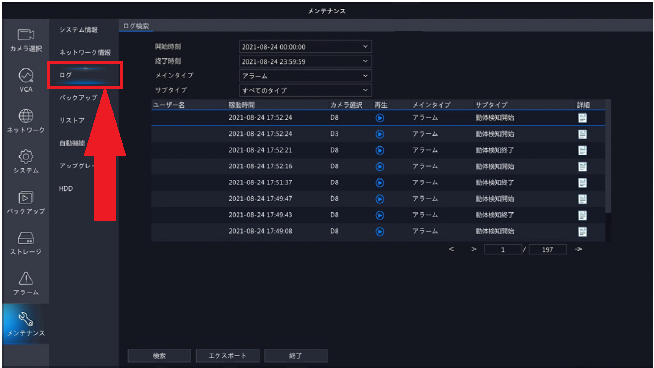The image size is (654, 368).
Task: Open リストア in the submenu
Action: click(x=72, y=120)
